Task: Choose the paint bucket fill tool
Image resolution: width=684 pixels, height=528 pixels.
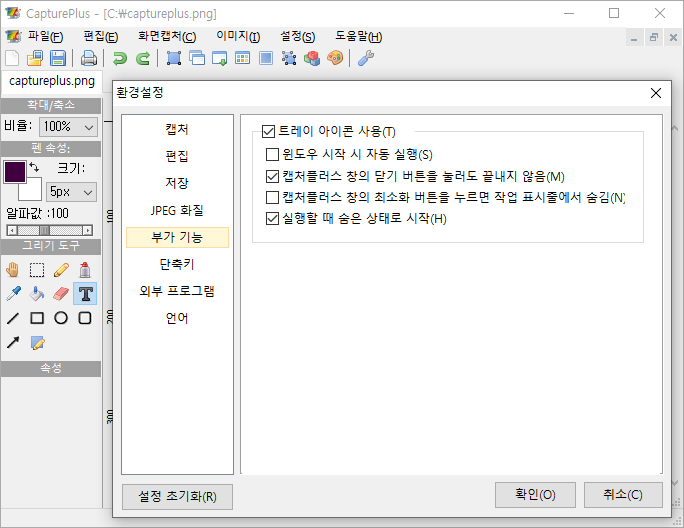Action: pyautogui.click(x=37, y=294)
